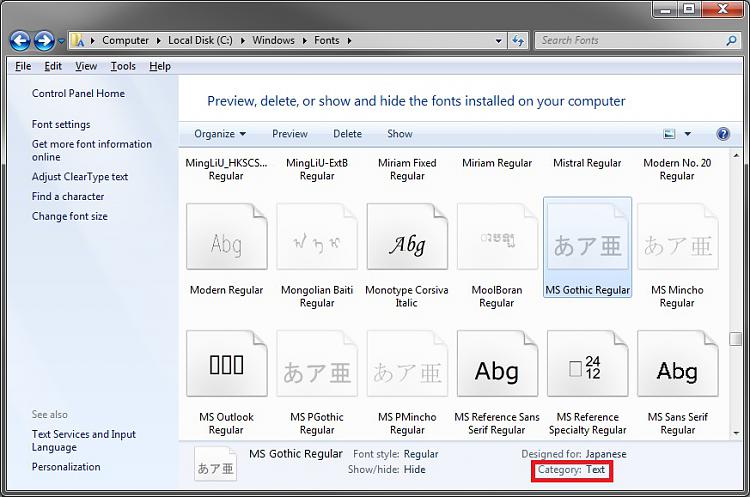This screenshot has height=497, width=750.
Task: Click the MingLiU-ExtB Regular label
Action: pos(317,169)
